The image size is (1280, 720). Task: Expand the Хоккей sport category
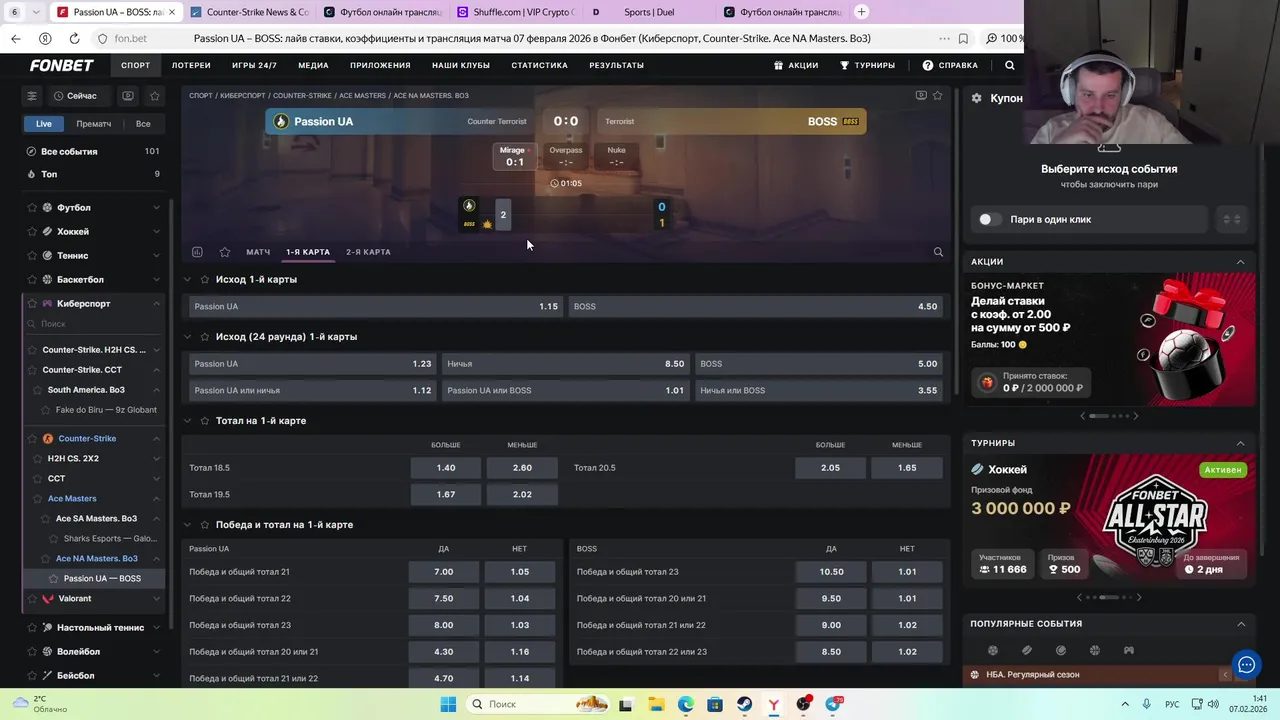pos(156,232)
